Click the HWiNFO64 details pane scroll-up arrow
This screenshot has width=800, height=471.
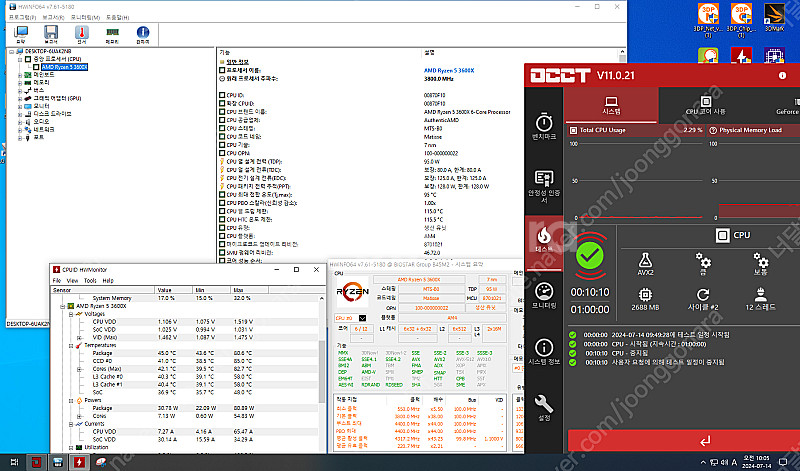[622, 52]
